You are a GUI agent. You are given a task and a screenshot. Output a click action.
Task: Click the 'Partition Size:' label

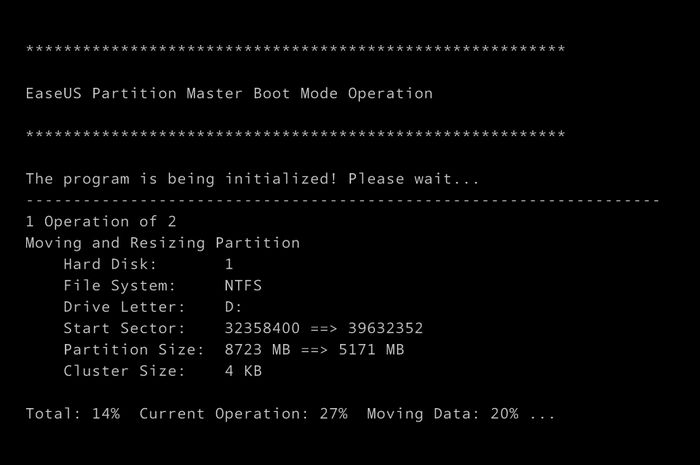(x=133, y=350)
